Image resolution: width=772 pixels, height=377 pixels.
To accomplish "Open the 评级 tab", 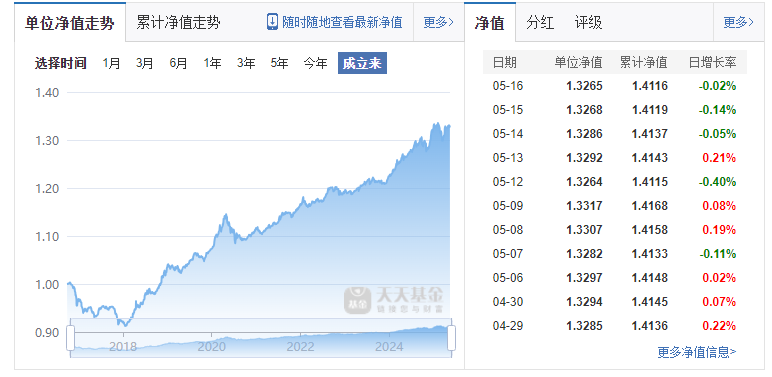I will pos(588,23).
